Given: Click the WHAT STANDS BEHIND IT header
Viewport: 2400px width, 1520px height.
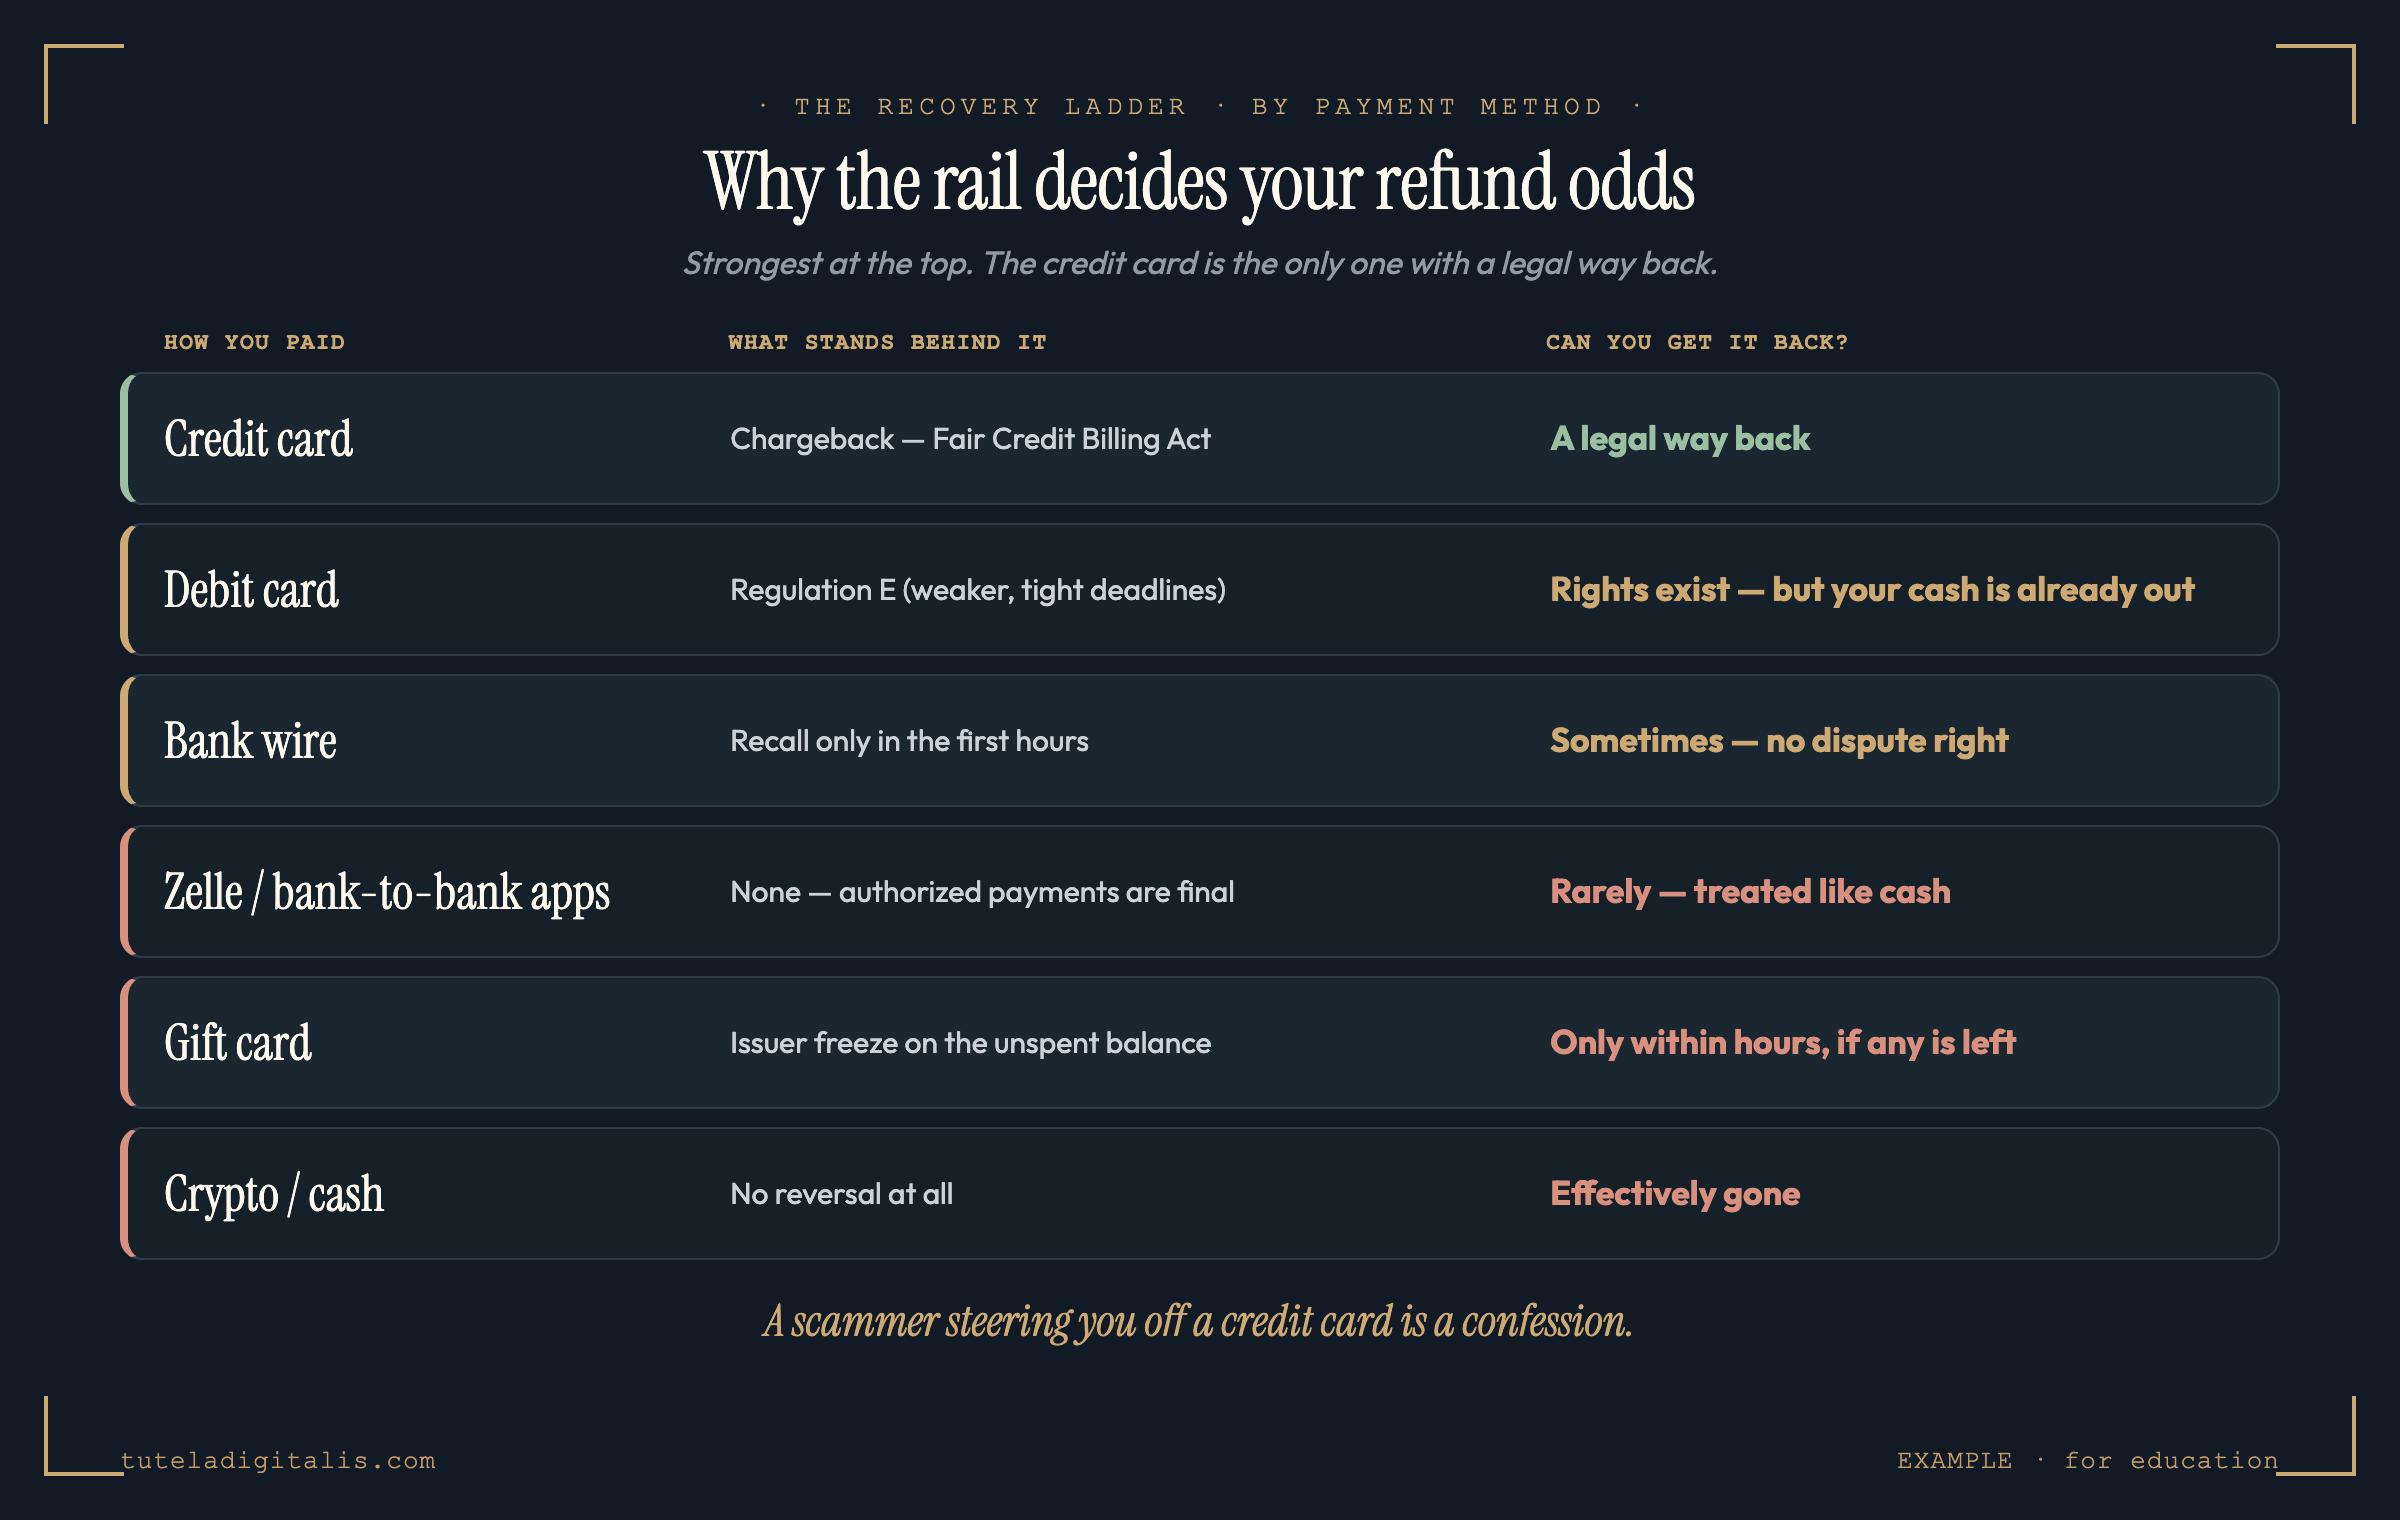Looking at the screenshot, I should [x=887, y=342].
